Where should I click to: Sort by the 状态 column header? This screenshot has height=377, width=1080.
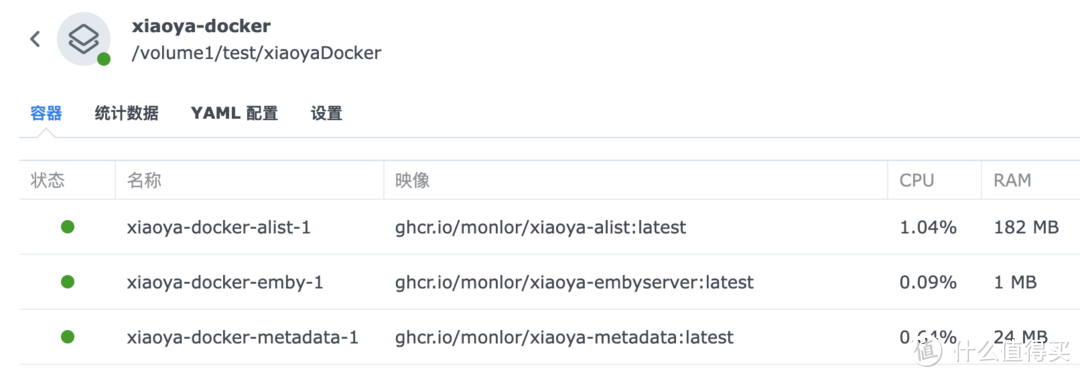click(x=48, y=181)
